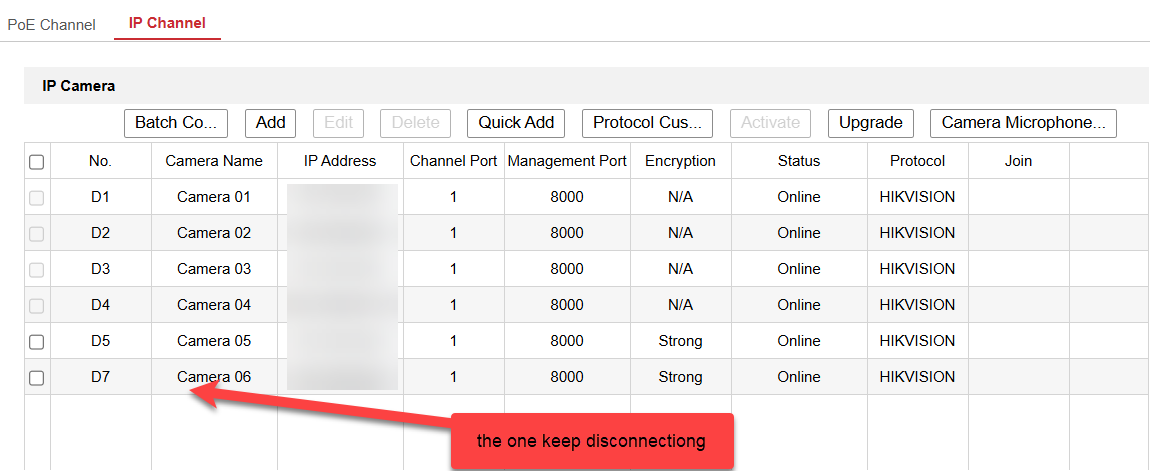Click the Camera Name column header
The height and width of the screenshot is (471, 1150).
click(214, 161)
